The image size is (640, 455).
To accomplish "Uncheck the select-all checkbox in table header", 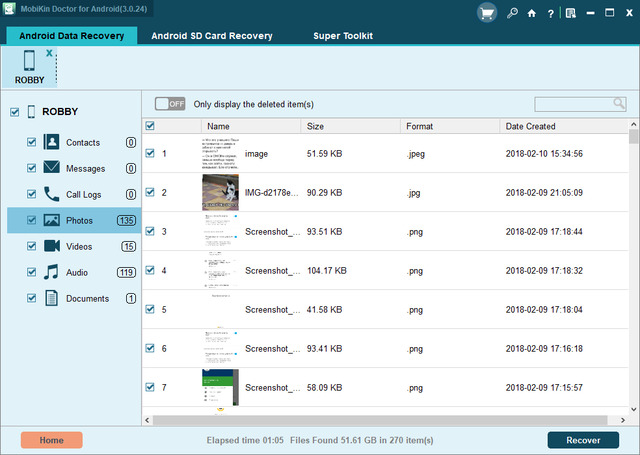I will [150, 127].
